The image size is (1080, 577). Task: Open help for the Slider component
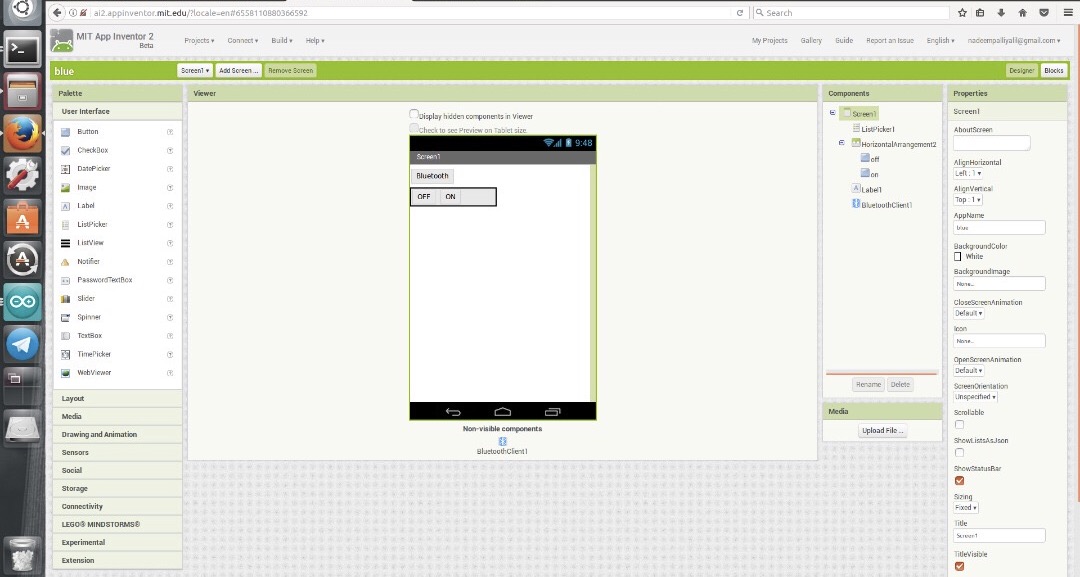tap(169, 299)
